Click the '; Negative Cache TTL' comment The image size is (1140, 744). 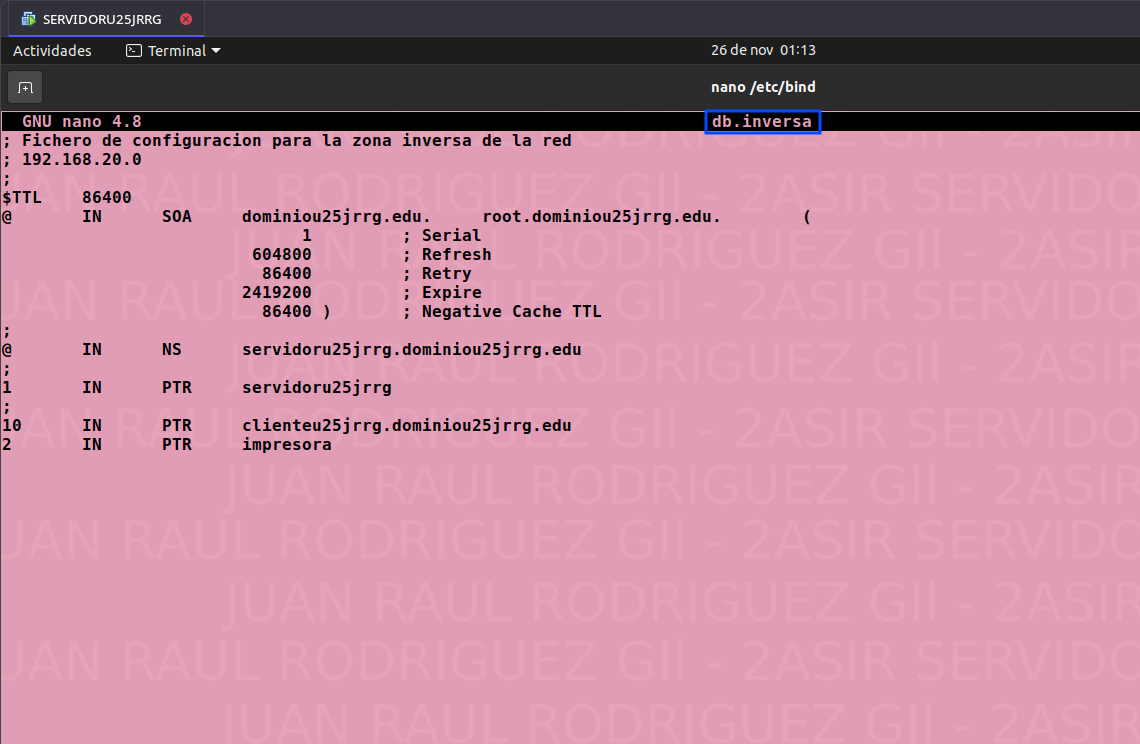[x=502, y=311]
